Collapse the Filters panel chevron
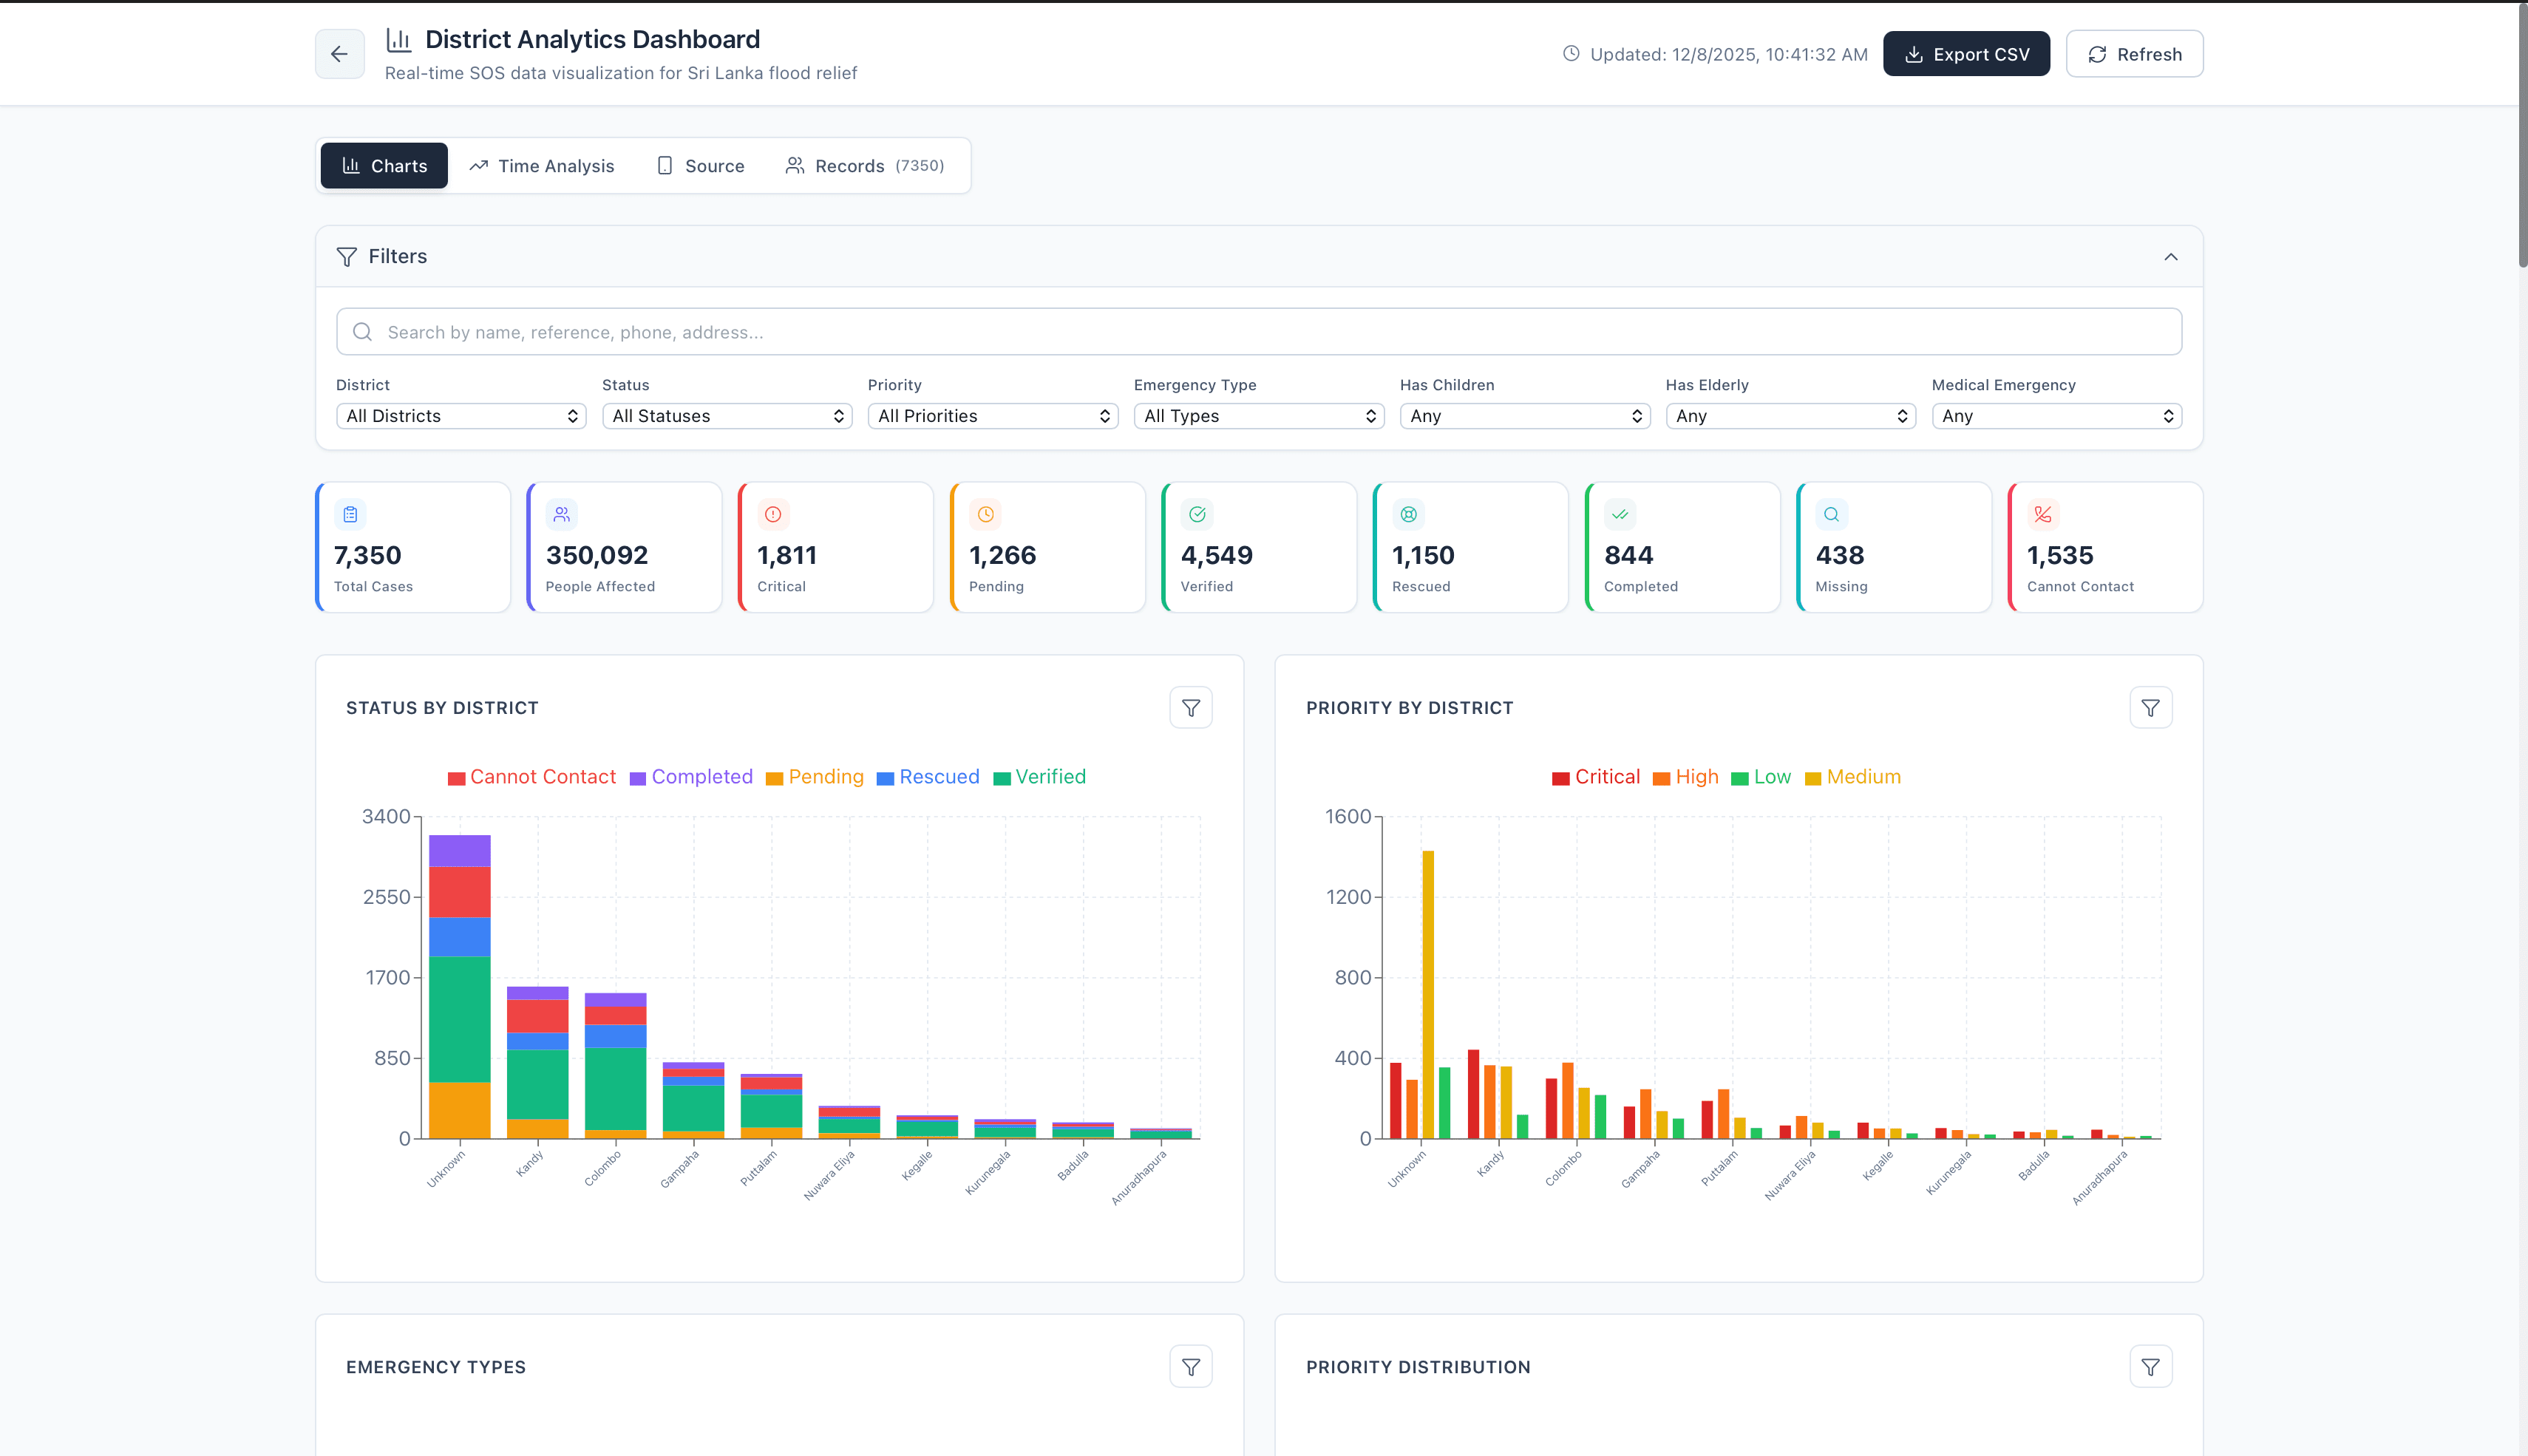Screen dimensions: 2528x1456 click(x=2170, y=257)
